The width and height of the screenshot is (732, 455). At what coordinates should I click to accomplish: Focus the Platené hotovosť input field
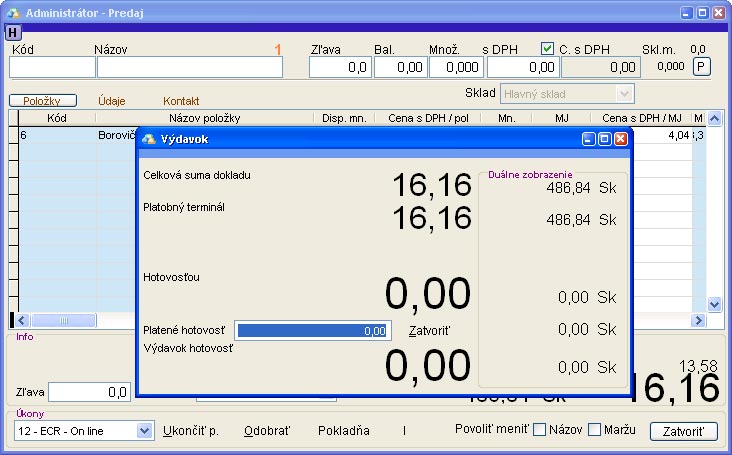pyautogui.click(x=312, y=330)
